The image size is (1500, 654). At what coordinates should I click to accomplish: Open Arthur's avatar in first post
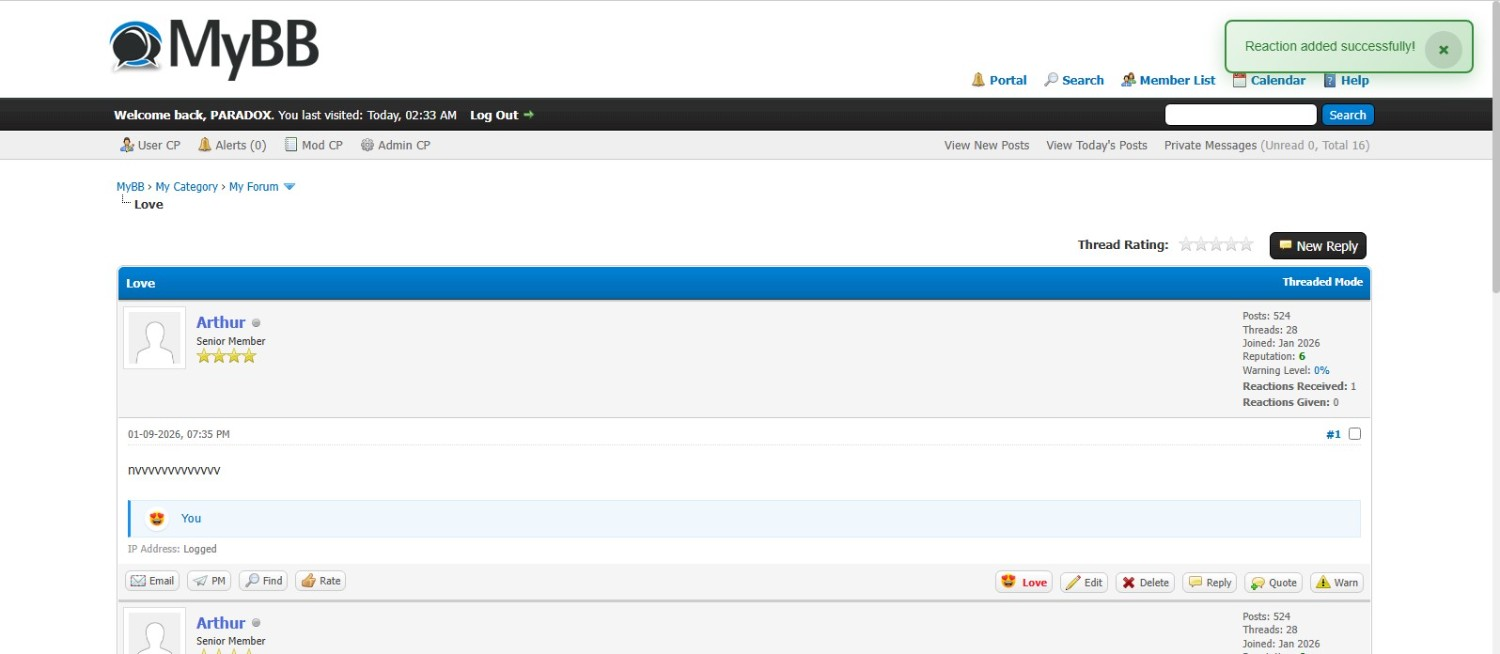tap(154, 338)
